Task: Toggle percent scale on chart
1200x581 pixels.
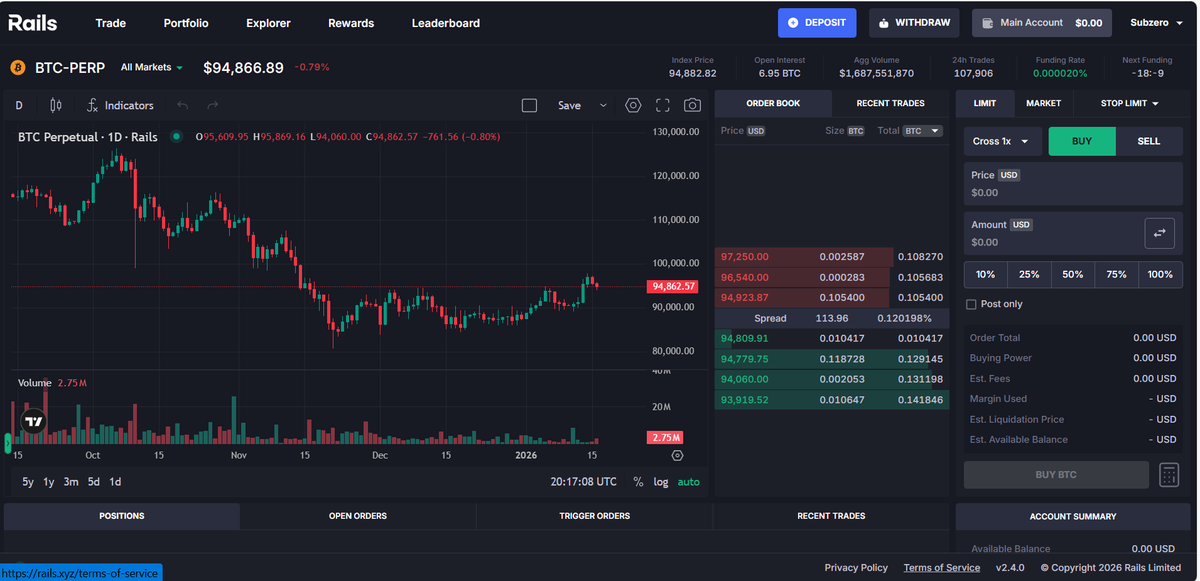Action: tap(638, 482)
